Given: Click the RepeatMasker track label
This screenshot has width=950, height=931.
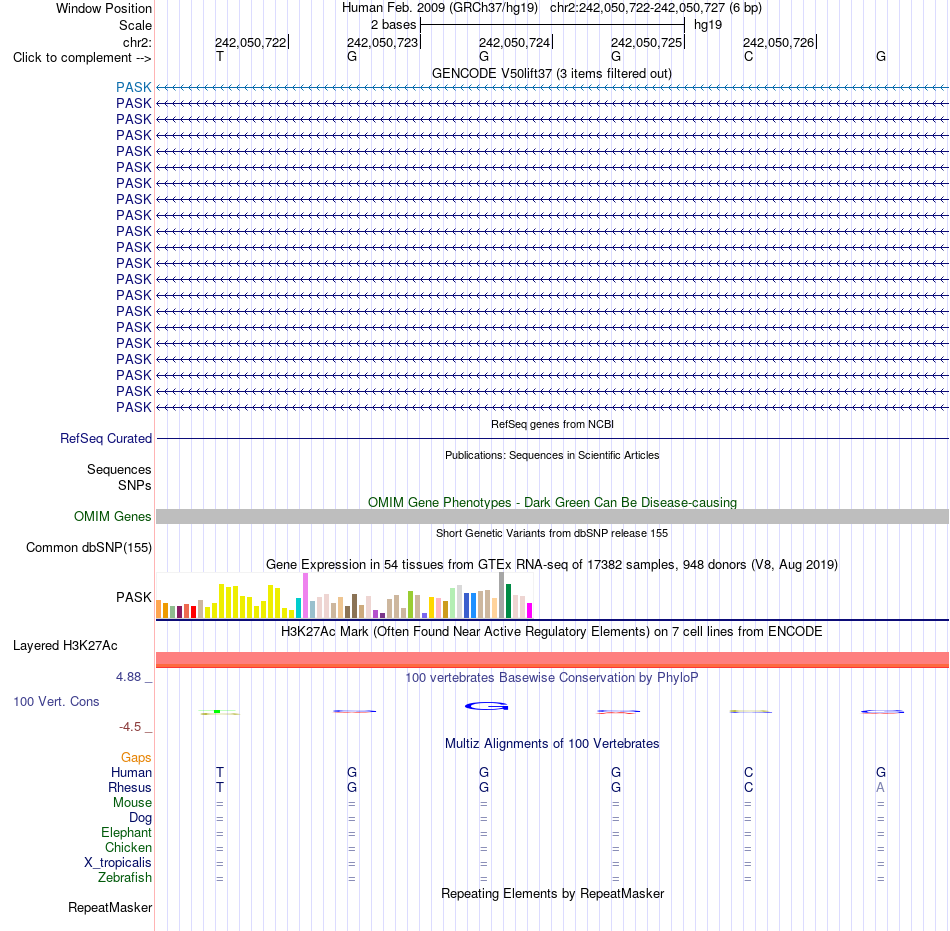Looking at the screenshot, I should click(x=110, y=907).
